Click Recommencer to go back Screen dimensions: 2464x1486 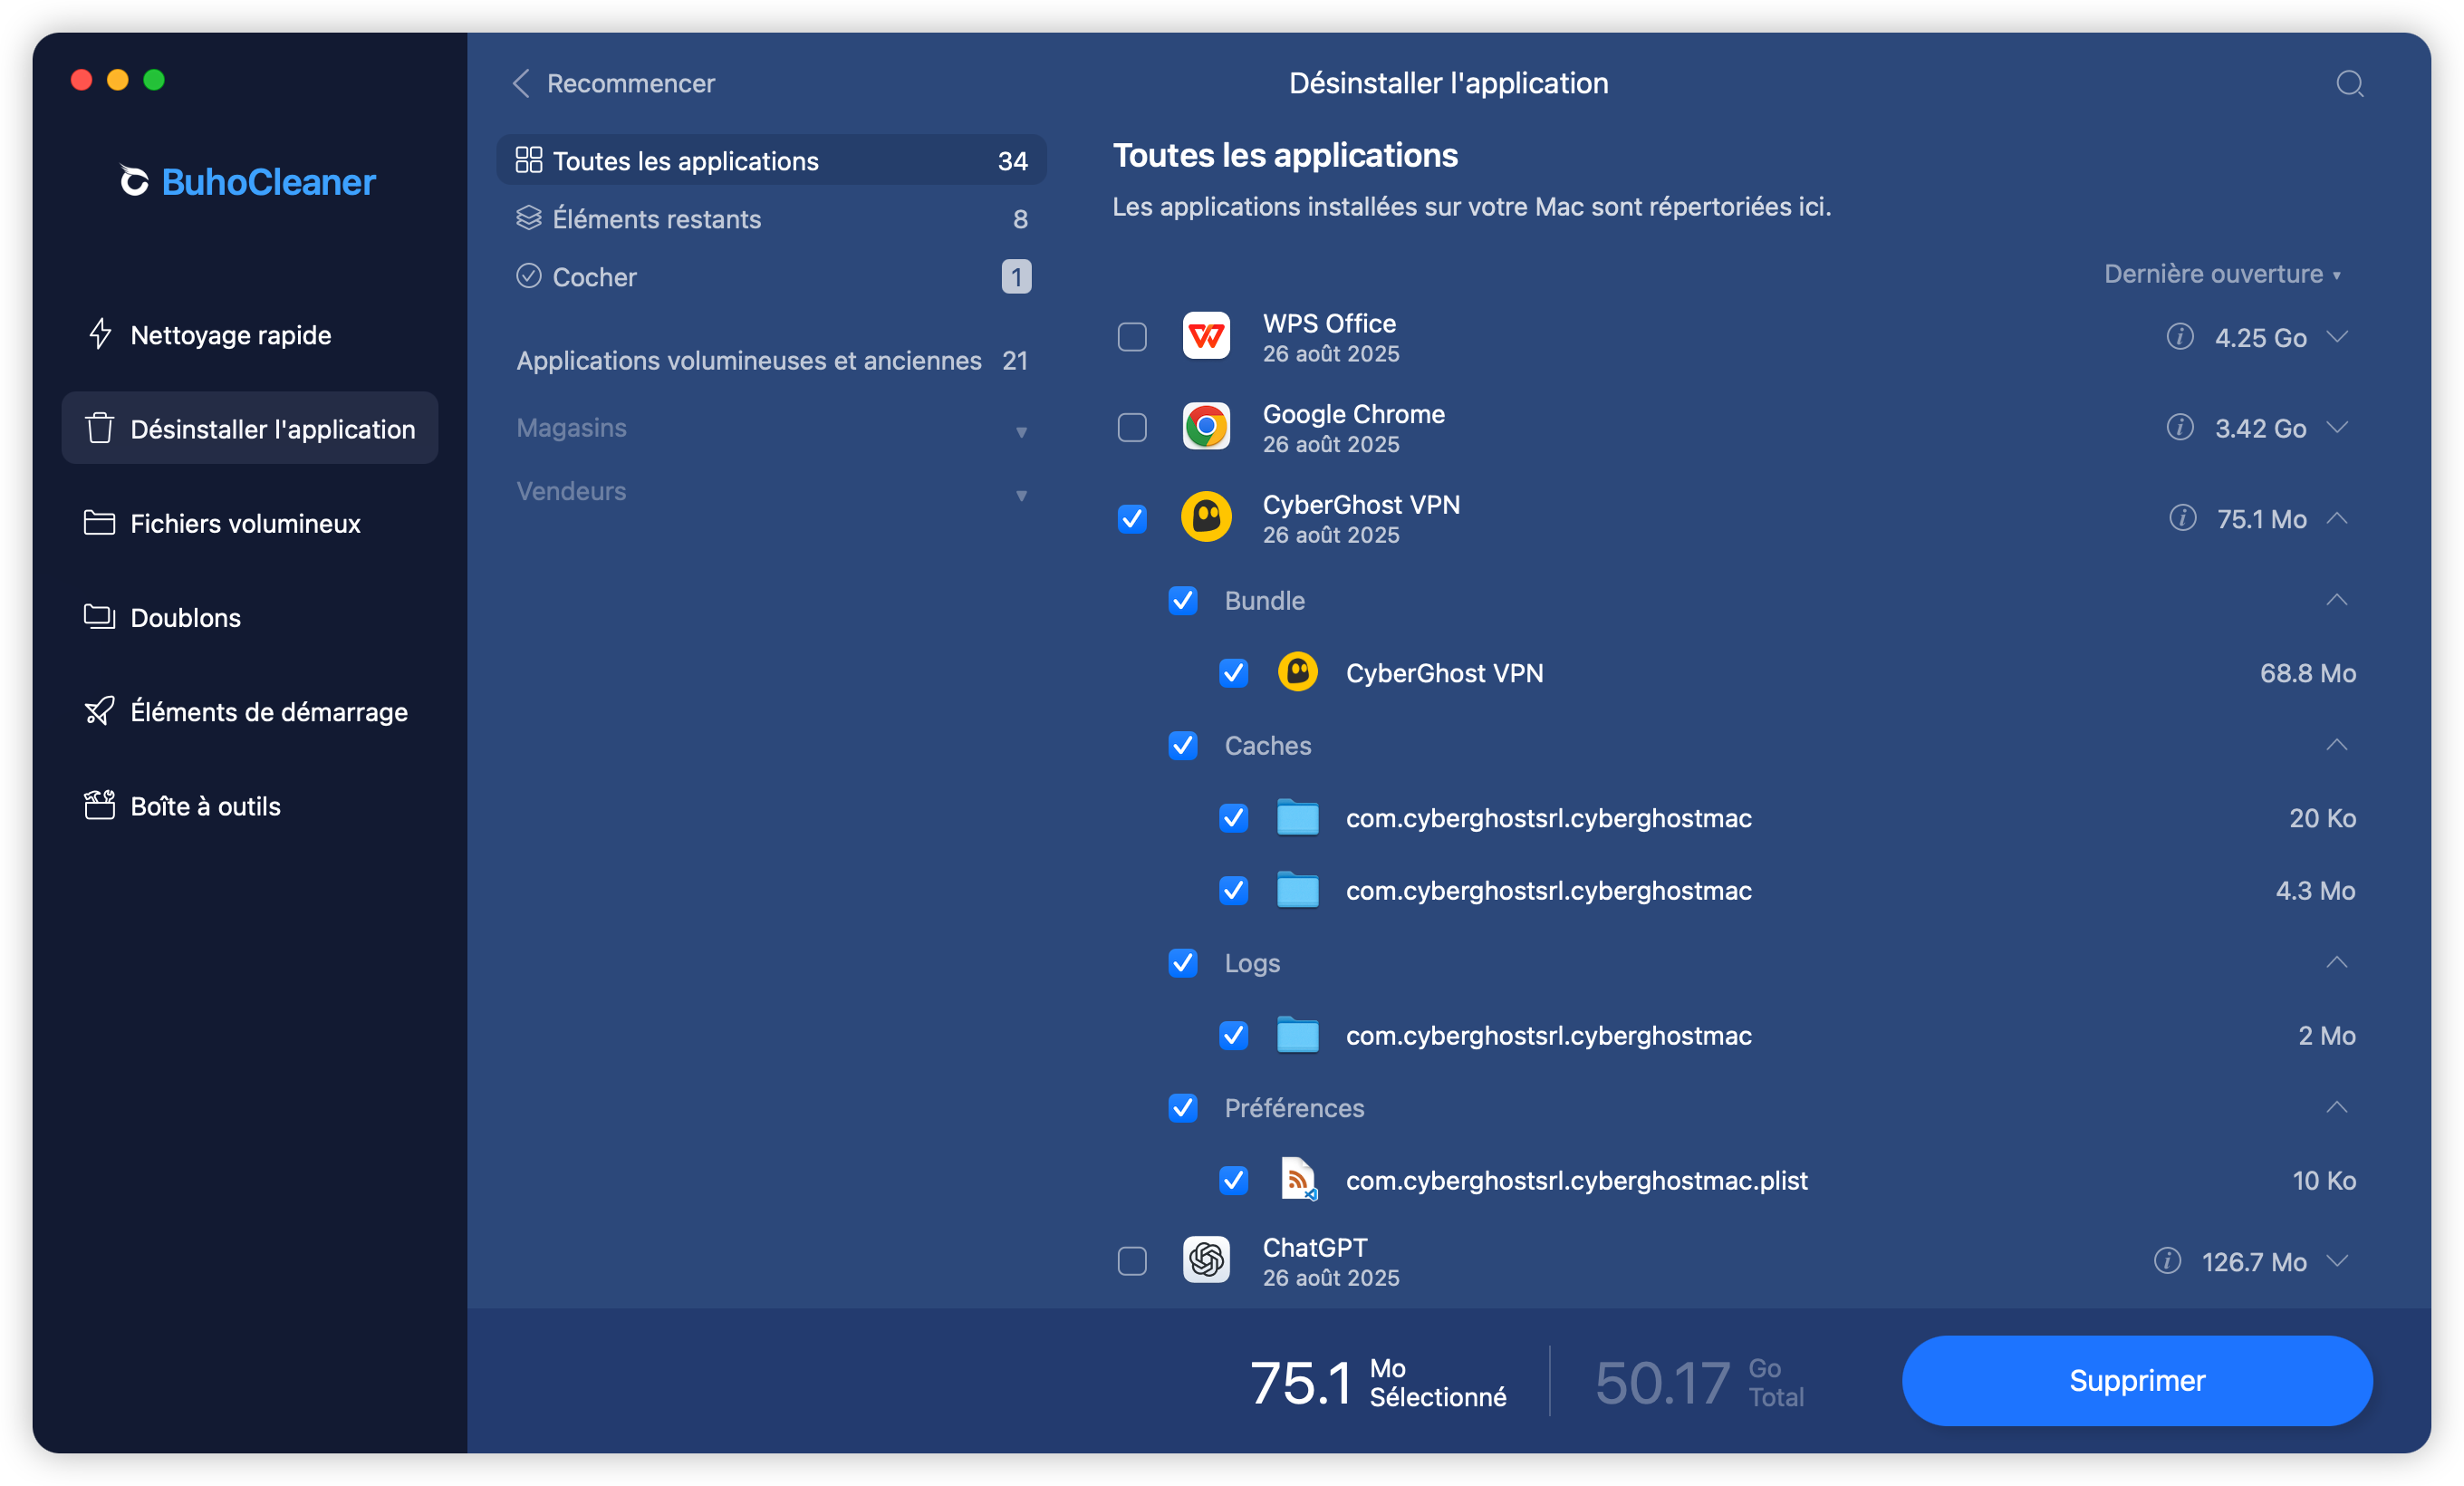tap(613, 83)
